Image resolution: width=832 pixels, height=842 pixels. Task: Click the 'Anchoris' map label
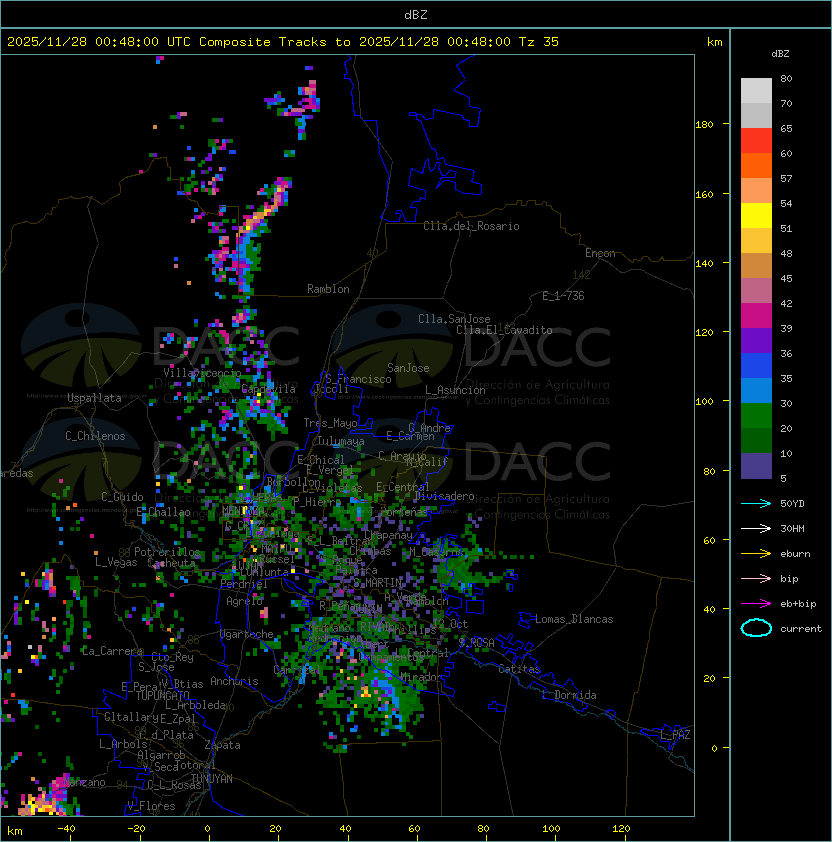(x=234, y=681)
